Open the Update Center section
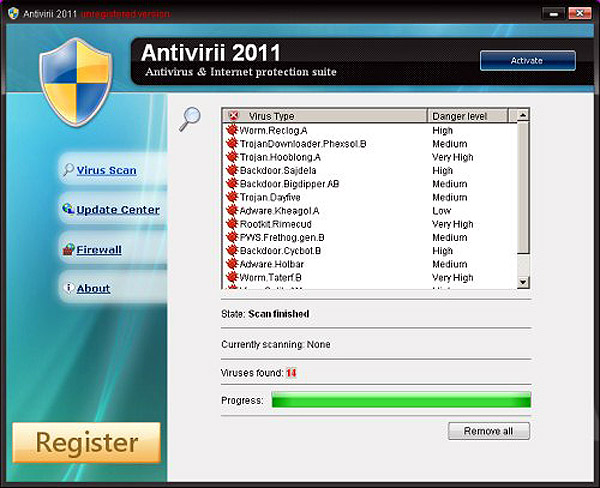This screenshot has width=600, height=488. pyautogui.click(x=118, y=210)
